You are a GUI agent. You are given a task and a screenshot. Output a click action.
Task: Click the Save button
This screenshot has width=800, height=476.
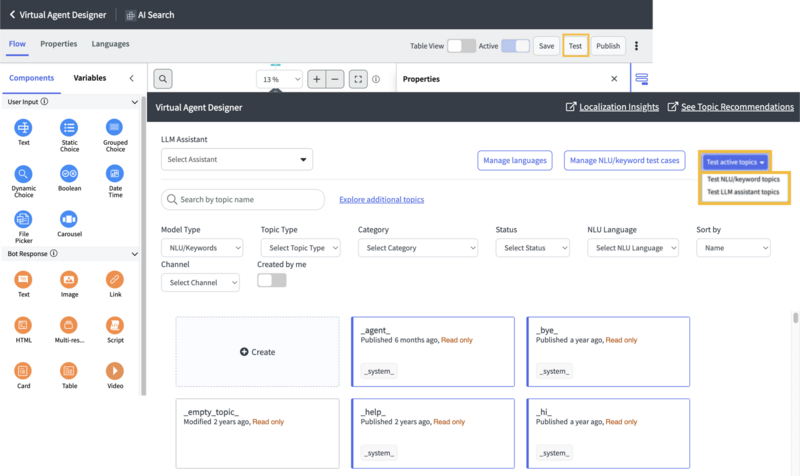546,46
